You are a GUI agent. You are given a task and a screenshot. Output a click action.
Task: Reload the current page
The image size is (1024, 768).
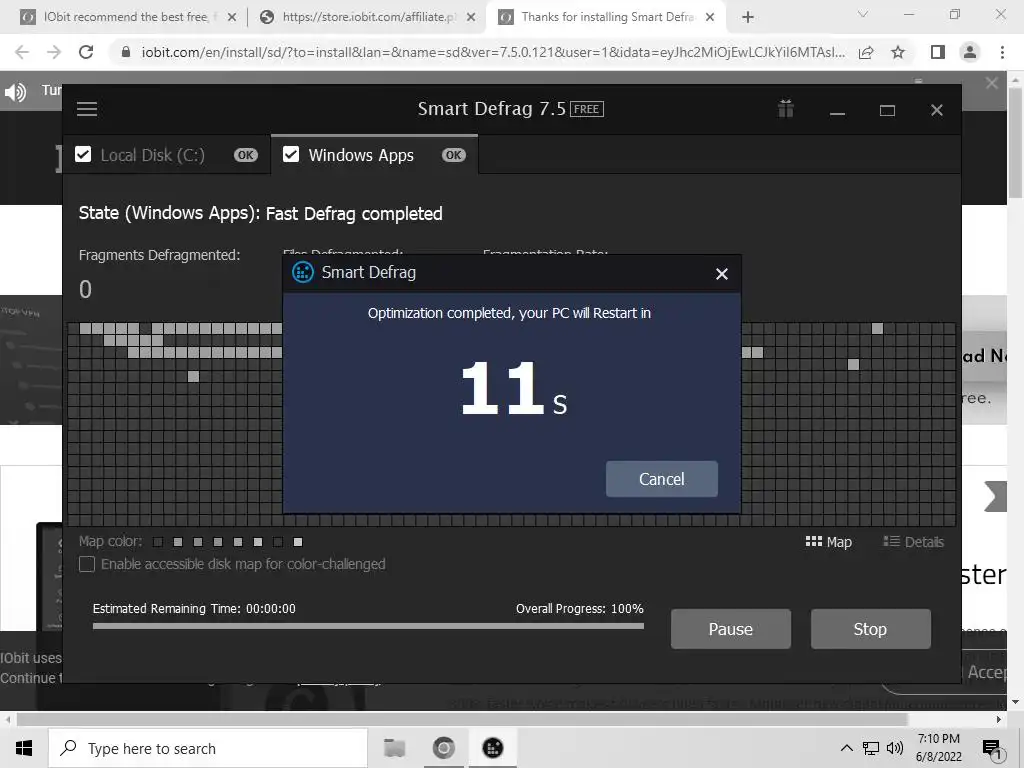pos(86,52)
